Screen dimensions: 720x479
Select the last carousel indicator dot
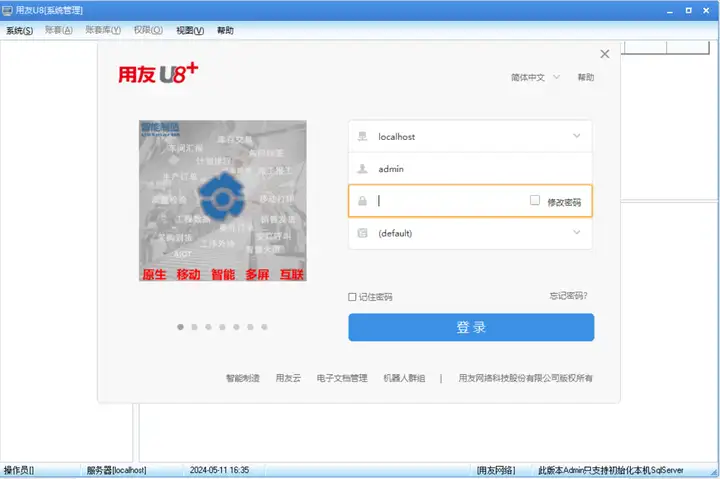pyautogui.click(x=264, y=327)
